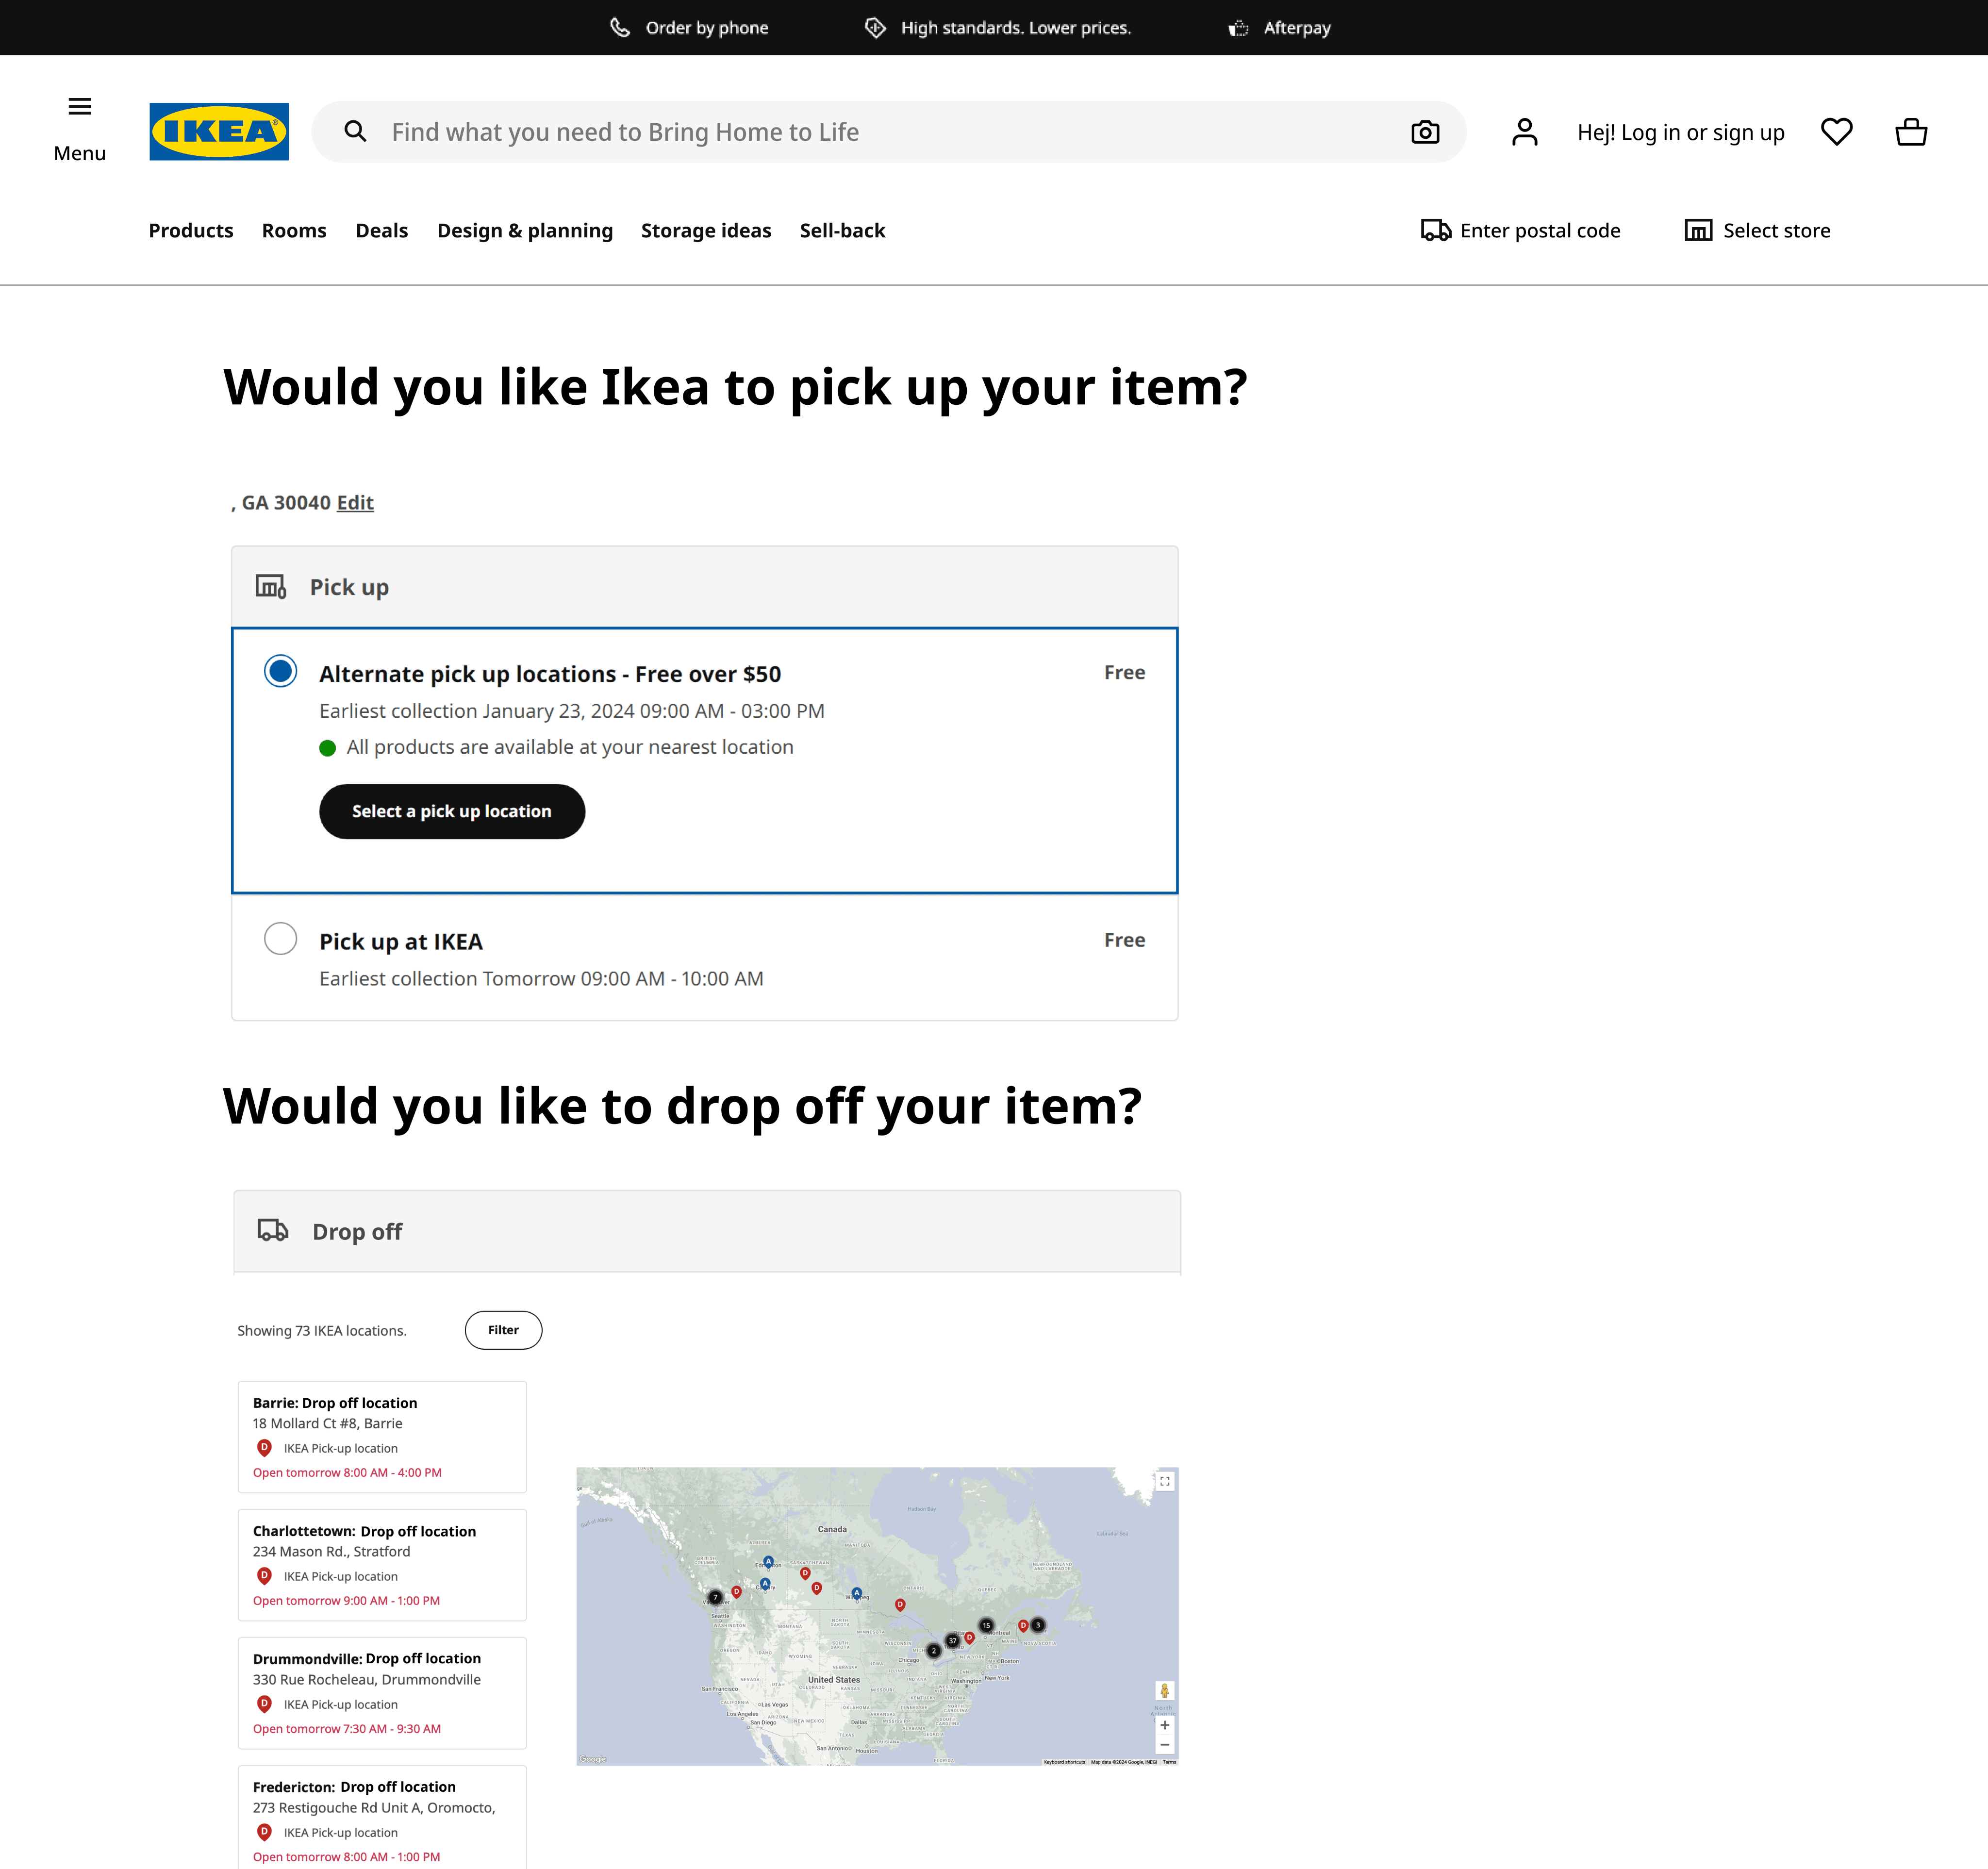
Task: Click the Edit link next to GA 30040
Action: click(355, 502)
